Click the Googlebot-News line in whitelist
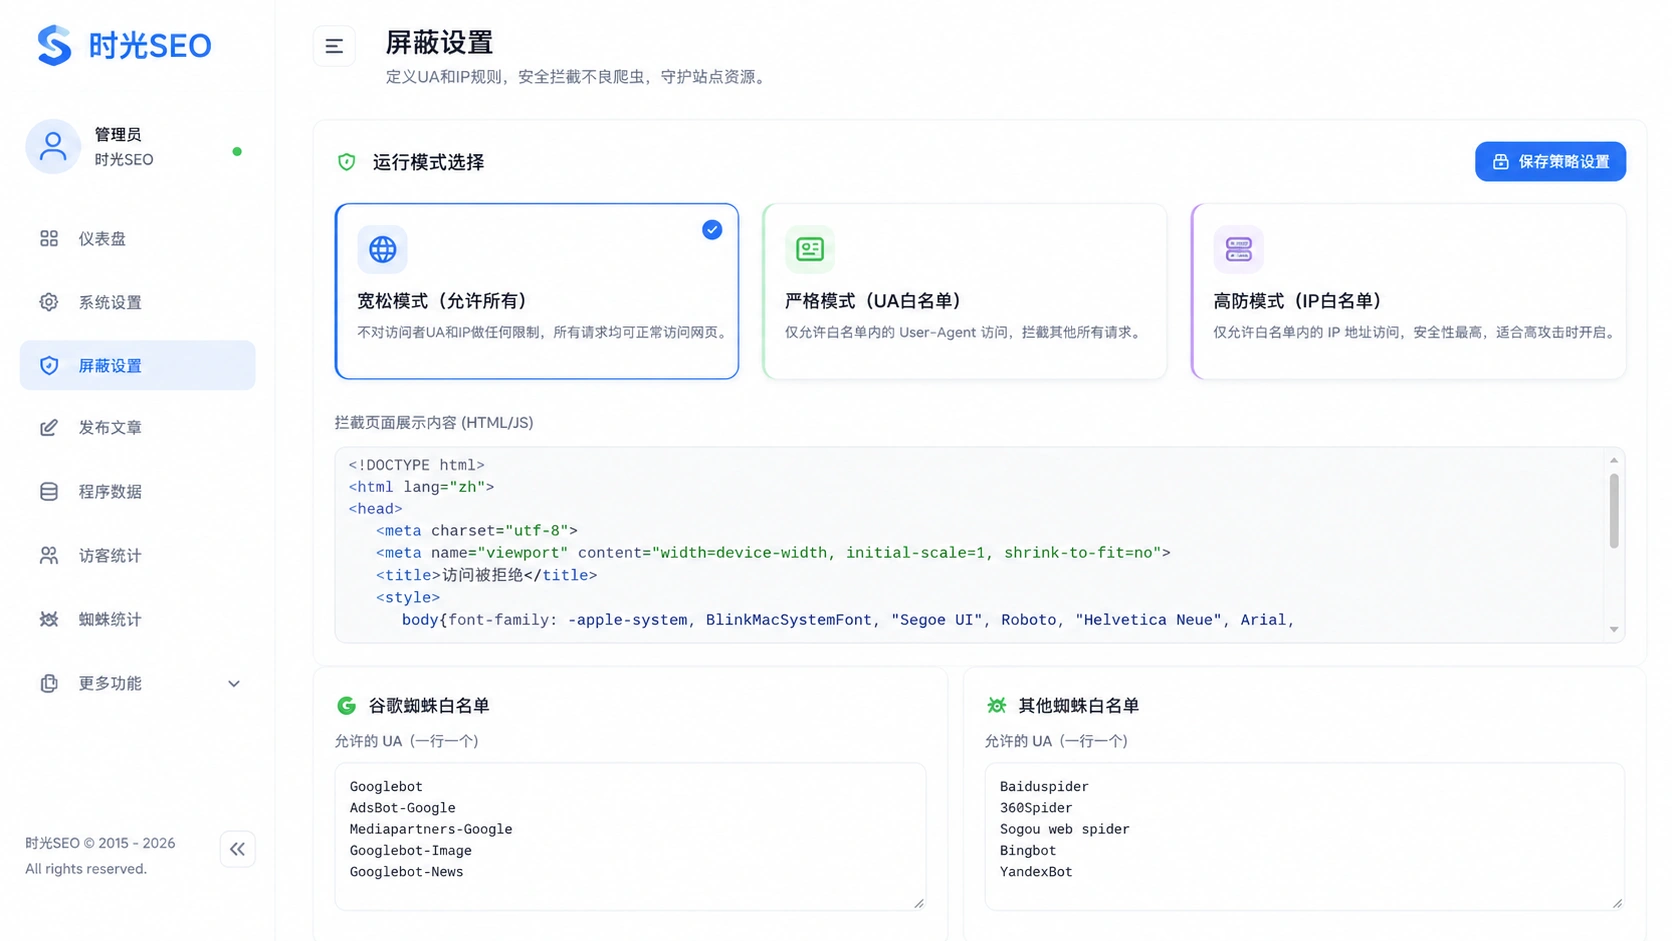The image size is (1672, 941). (406, 872)
